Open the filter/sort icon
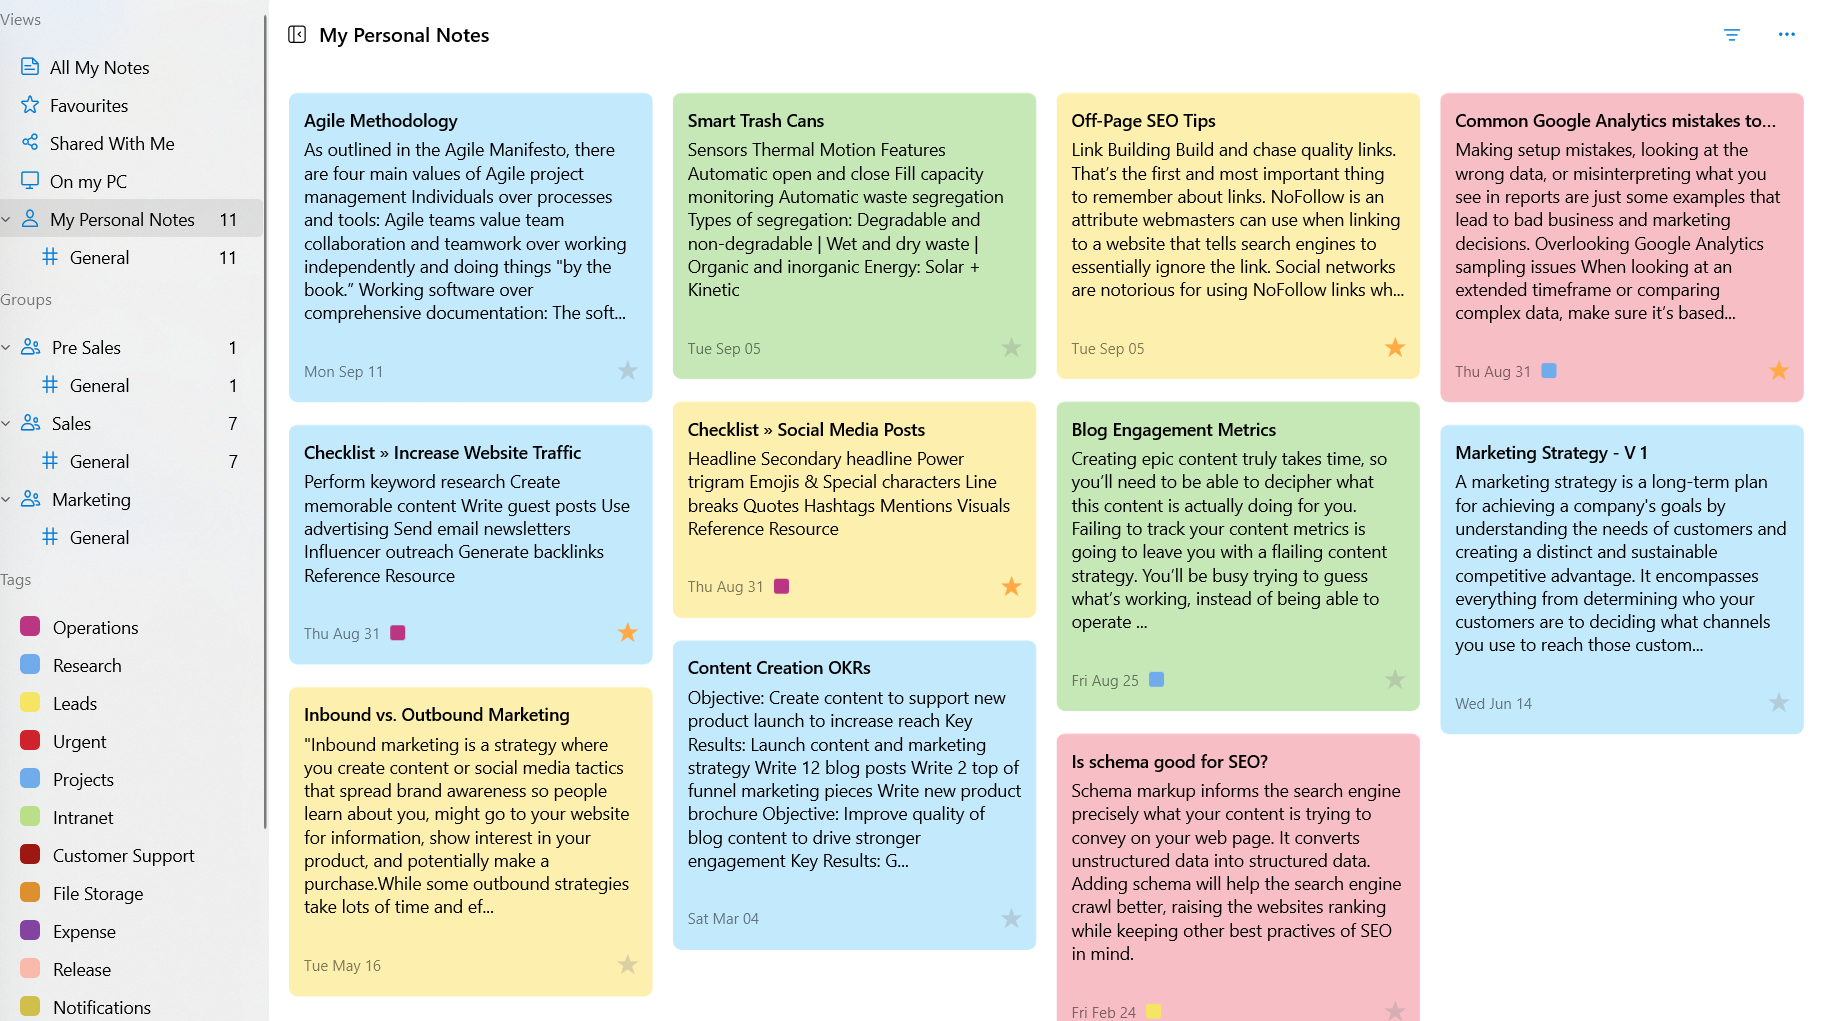This screenshot has height=1021, width=1822. point(1732,35)
